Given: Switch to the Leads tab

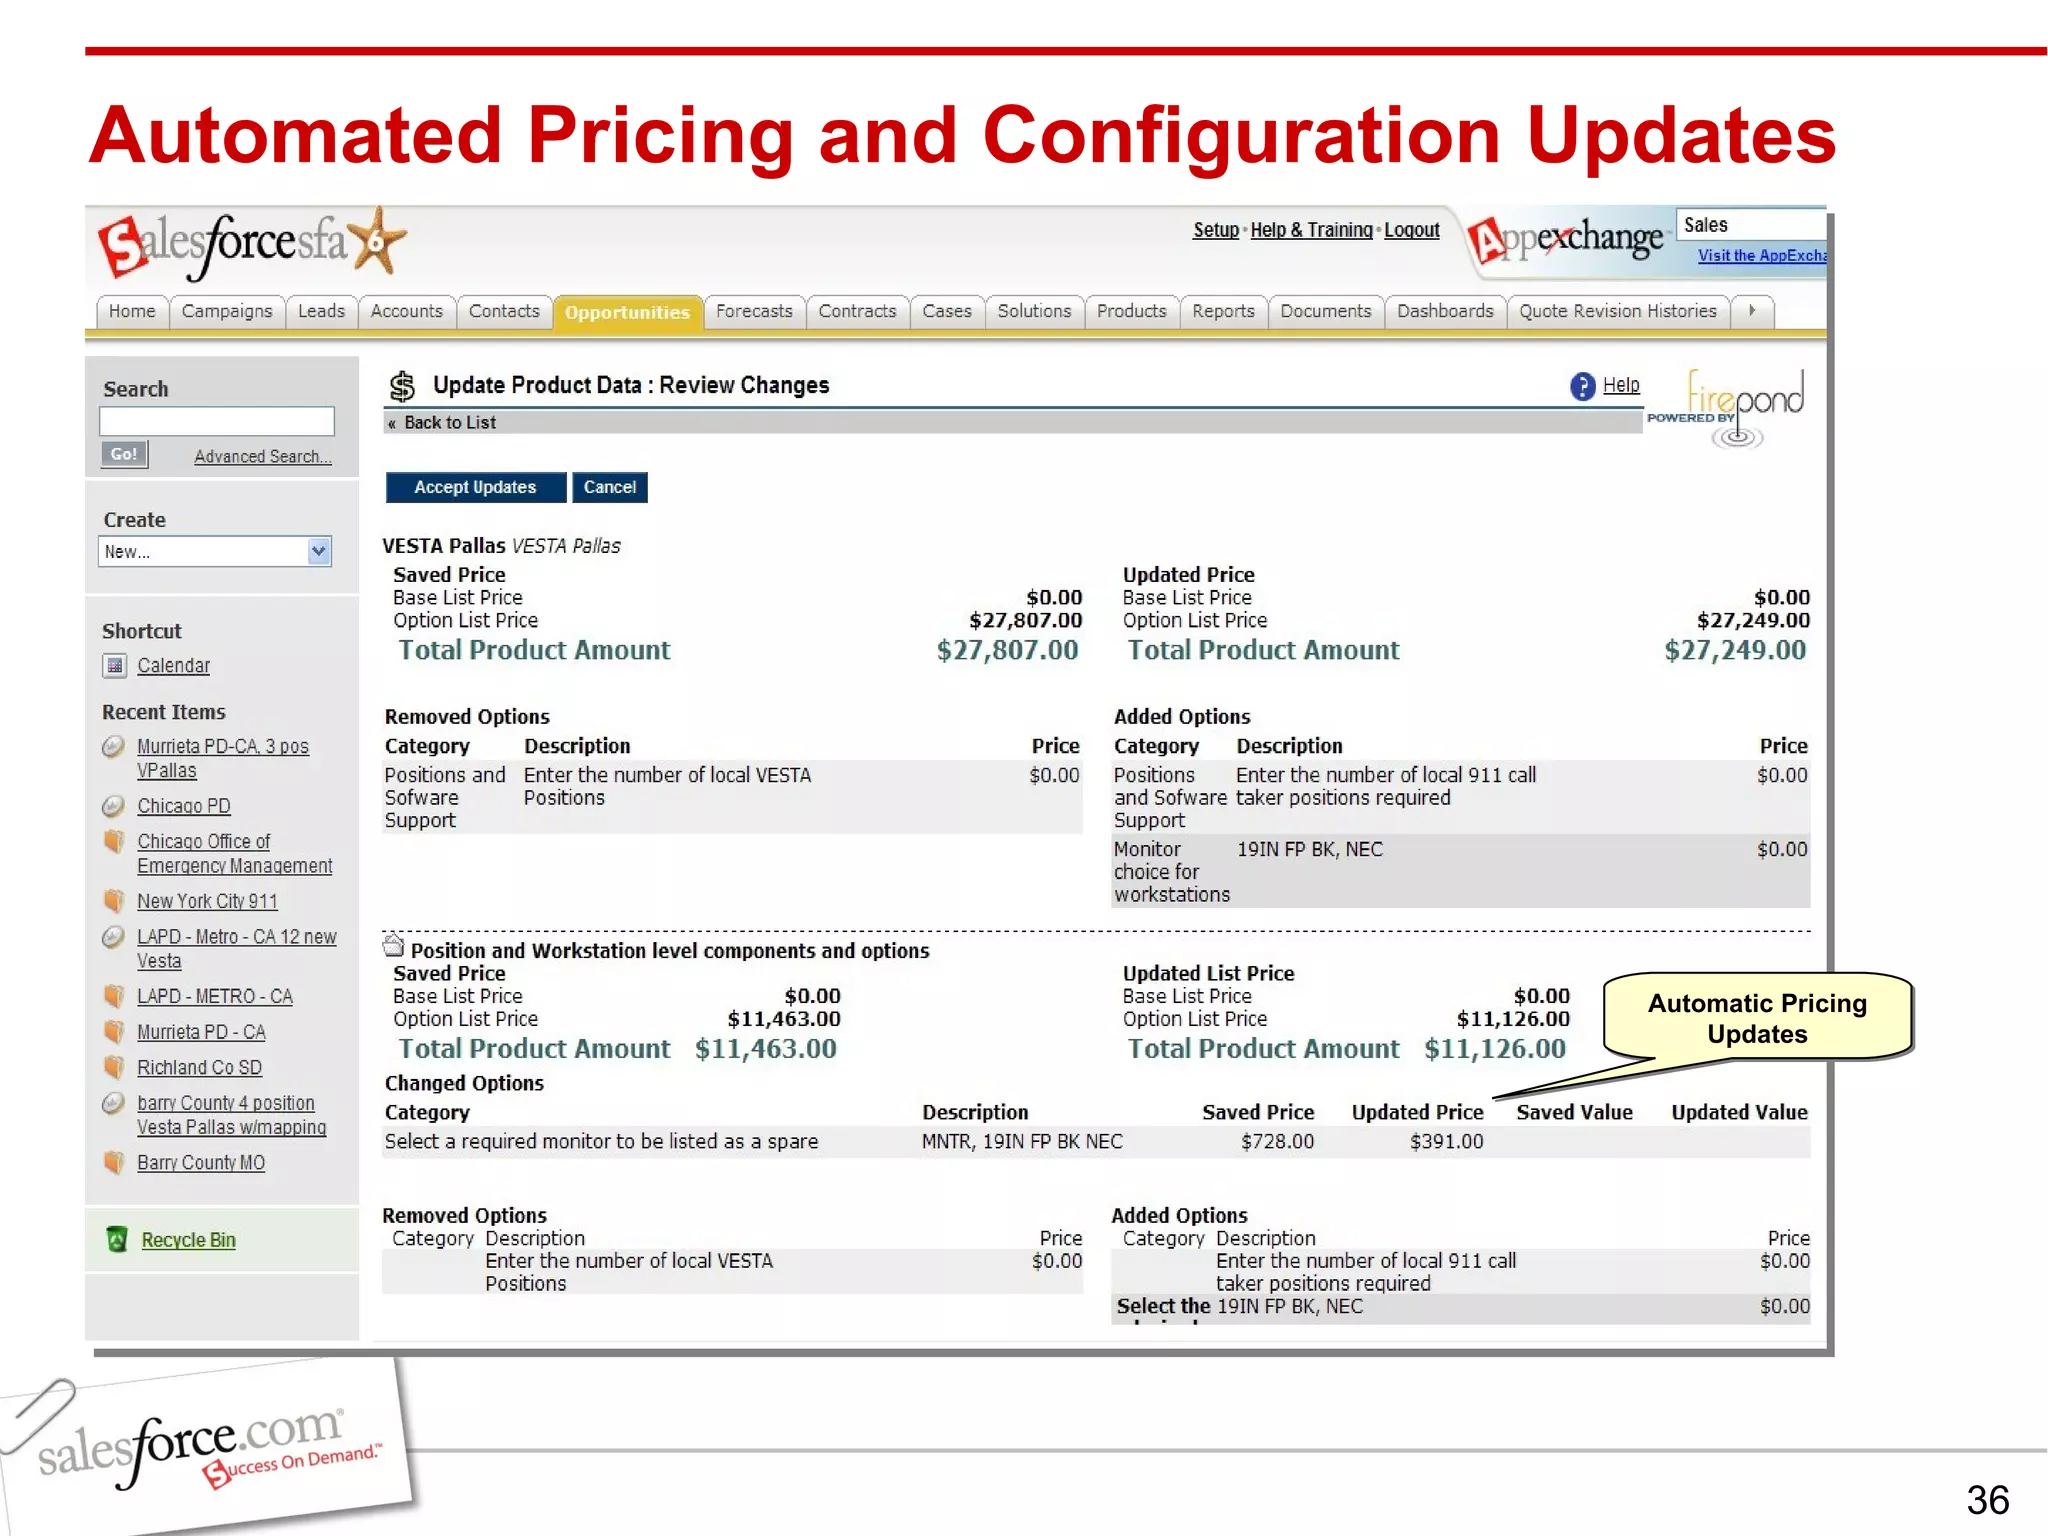Looking at the screenshot, I should [x=321, y=312].
